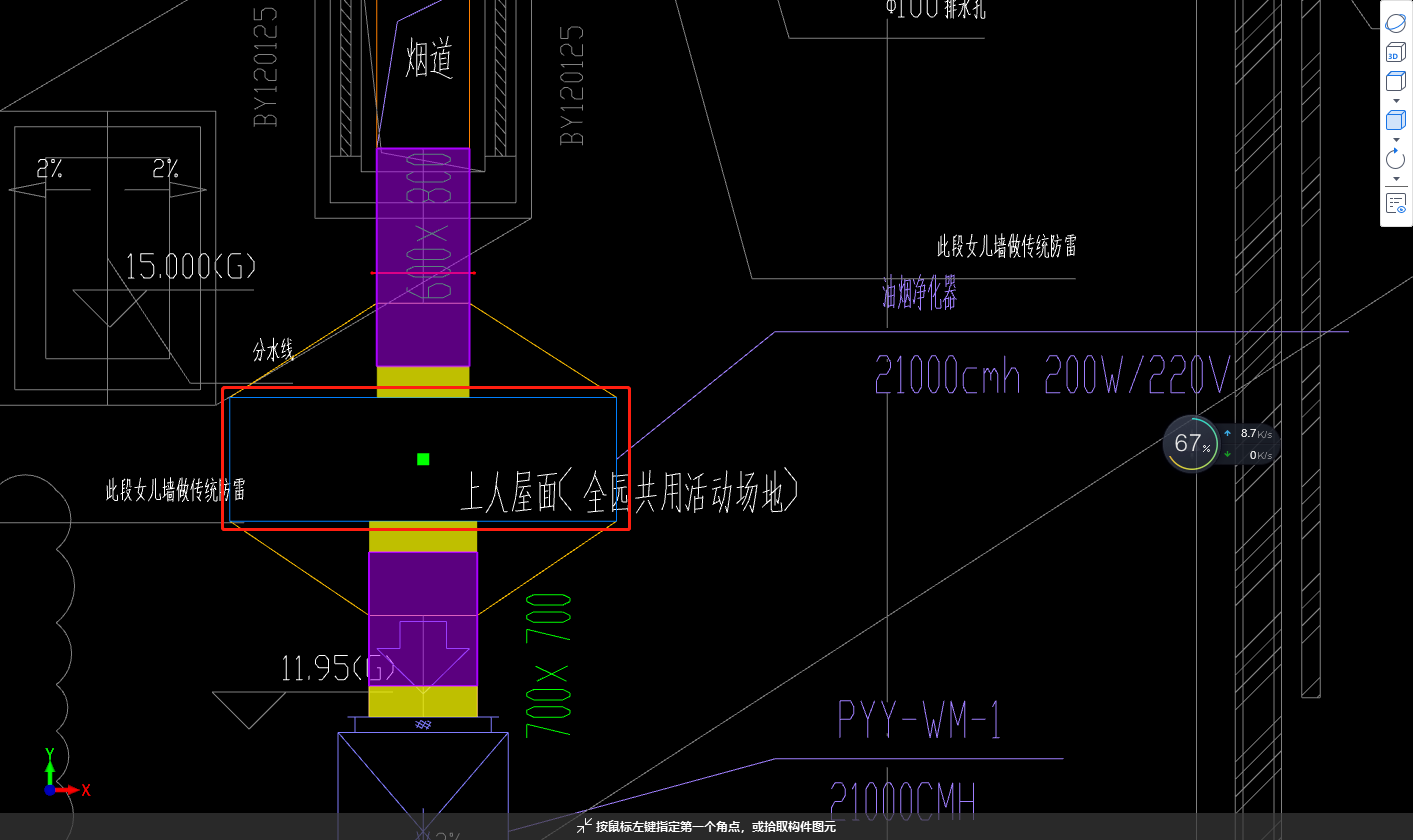1413x840 pixels.
Task: Click the label '分水线'
Action: coord(272,350)
